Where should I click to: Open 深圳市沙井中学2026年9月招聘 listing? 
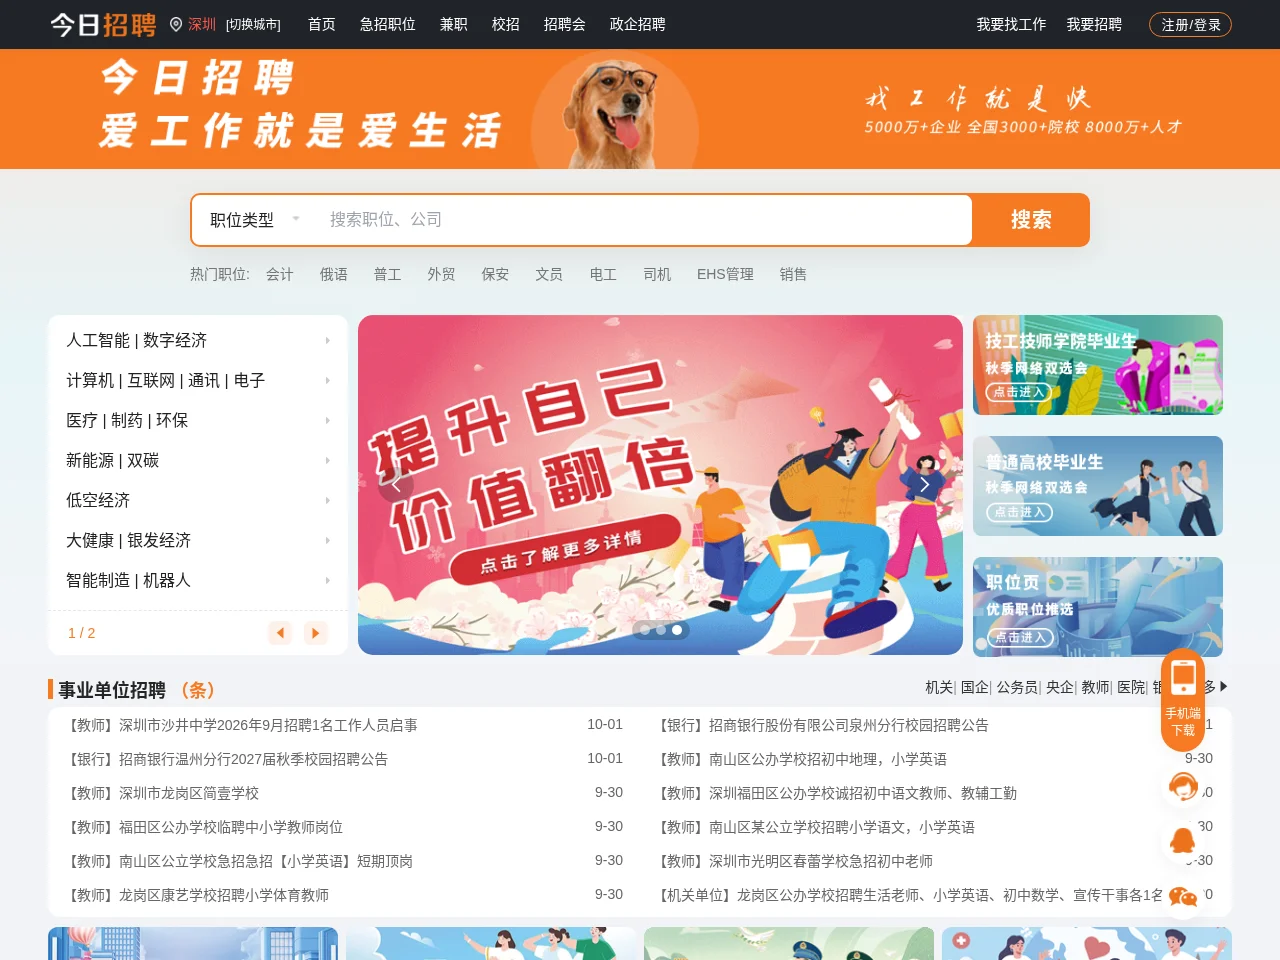pos(241,725)
